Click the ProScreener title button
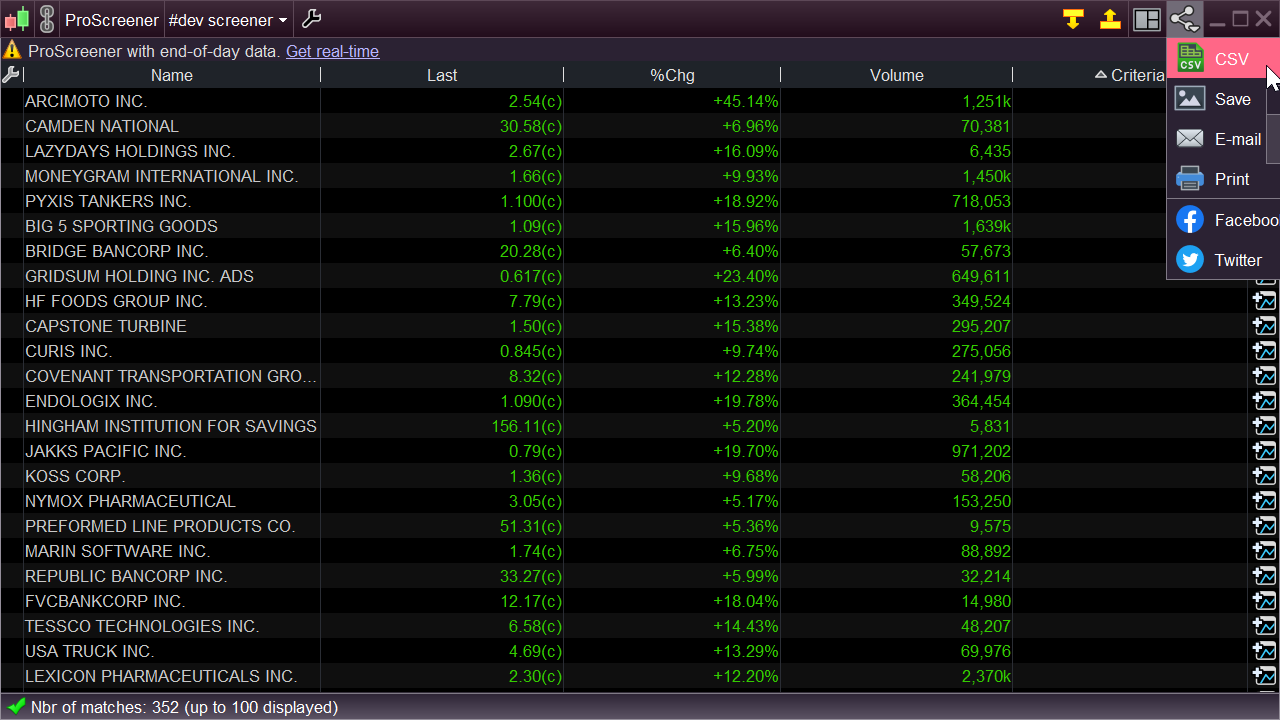Image resolution: width=1280 pixels, height=720 pixels. [x=111, y=20]
